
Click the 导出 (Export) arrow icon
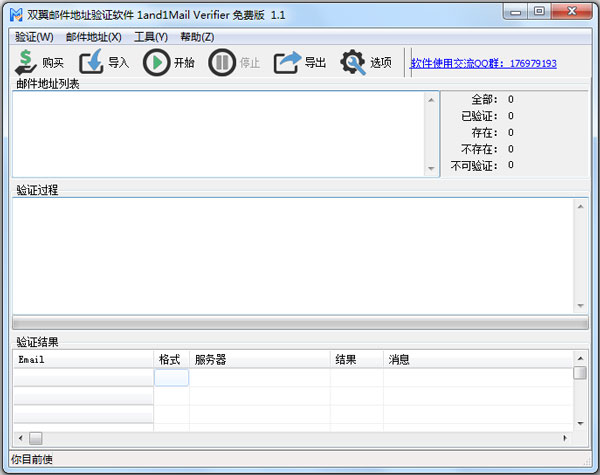click(x=288, y=63)
